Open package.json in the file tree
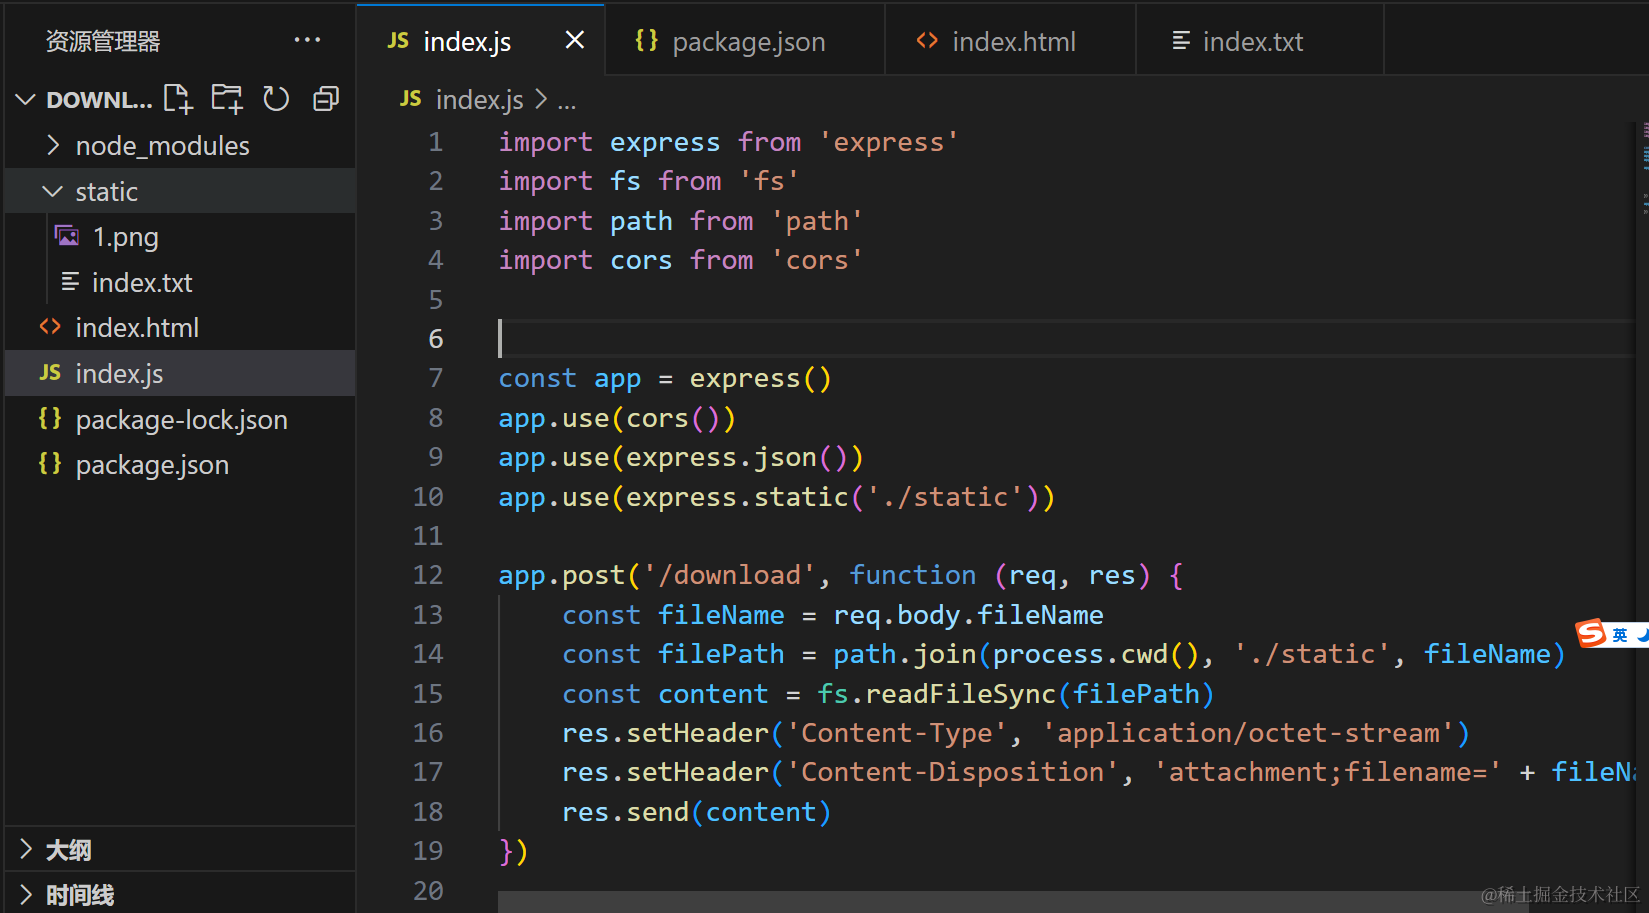 tap(180, 465)
